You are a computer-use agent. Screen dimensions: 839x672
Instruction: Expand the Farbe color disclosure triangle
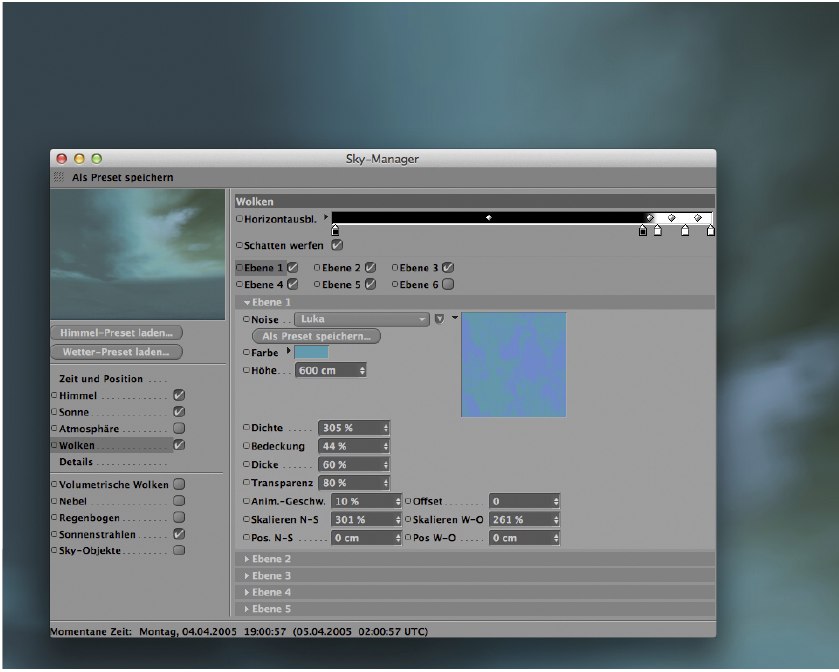288,352
